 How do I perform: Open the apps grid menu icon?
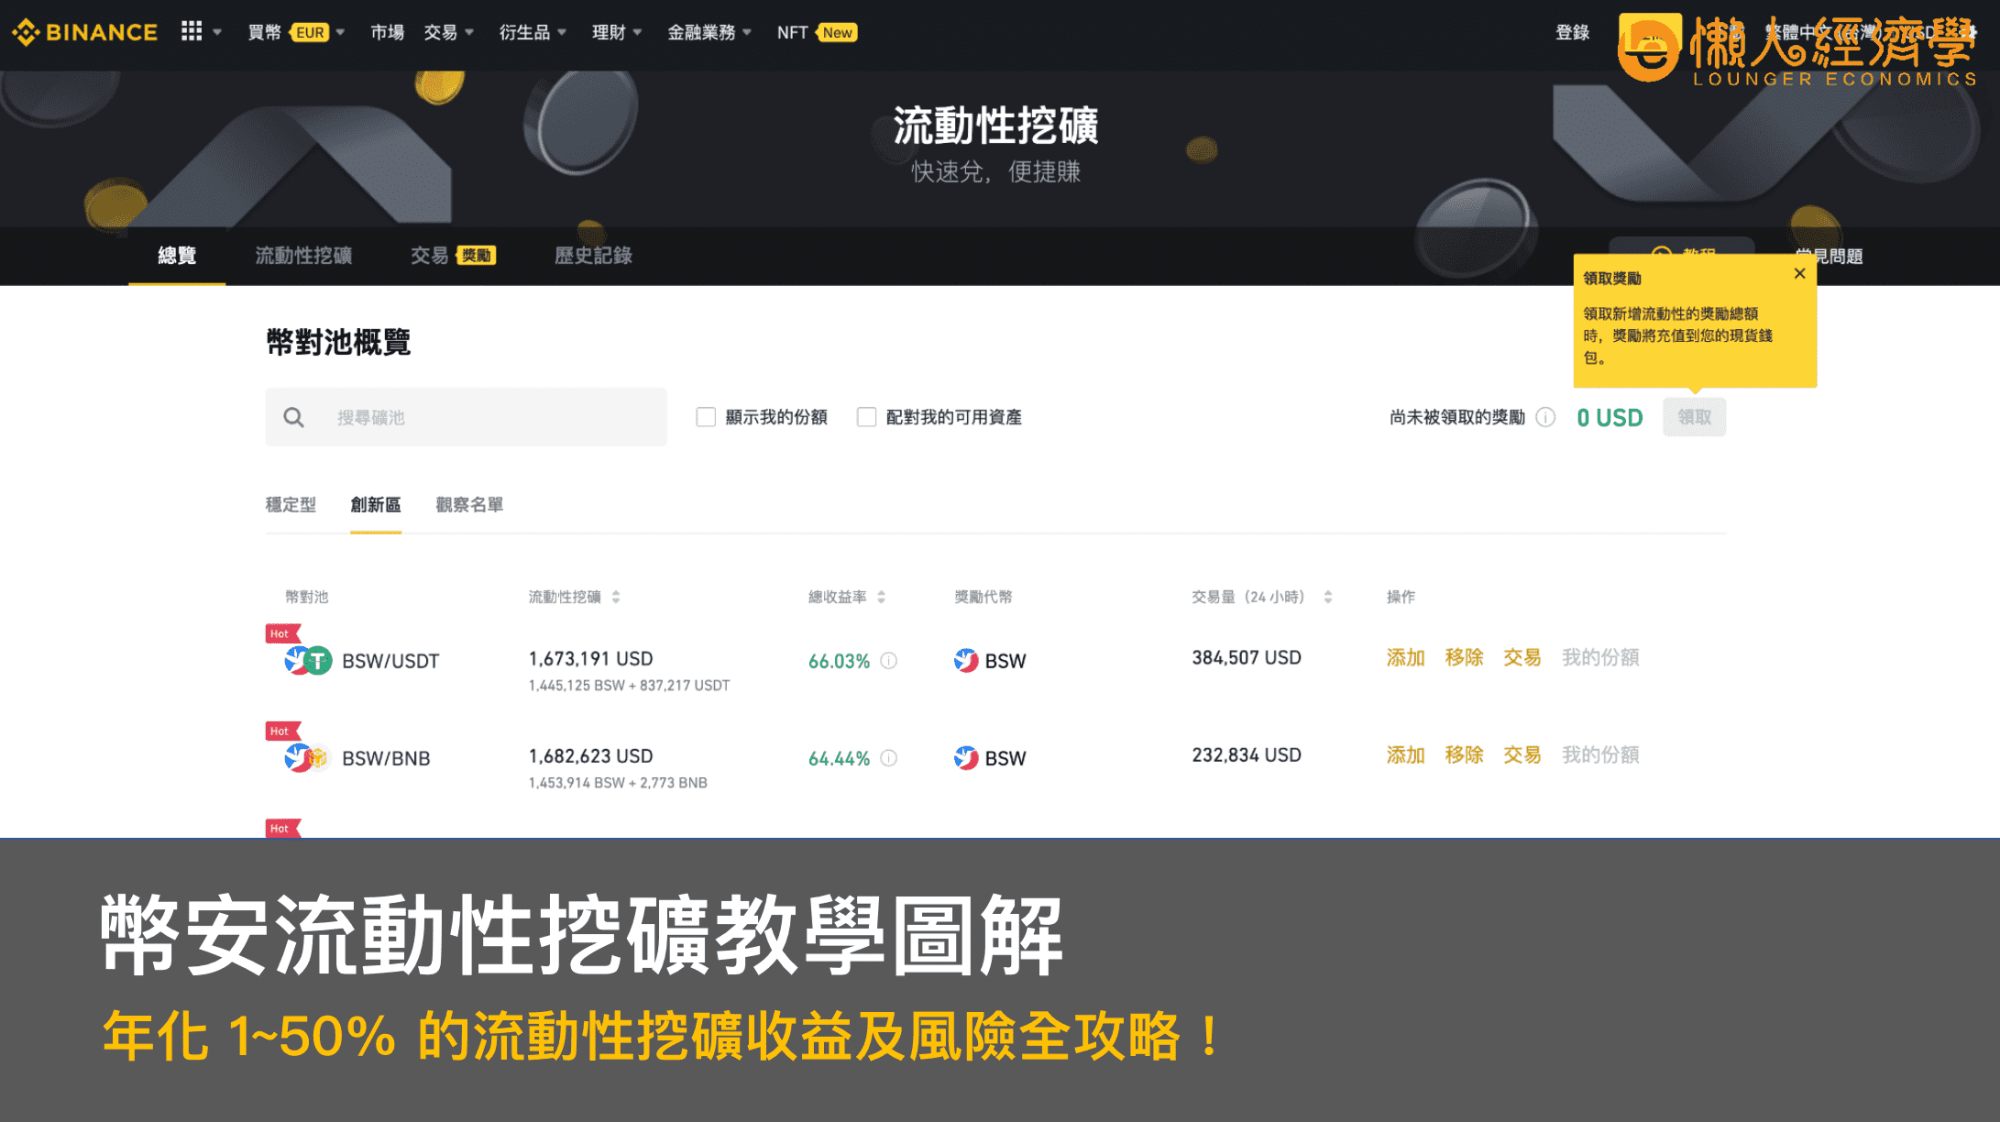(191, 32)
